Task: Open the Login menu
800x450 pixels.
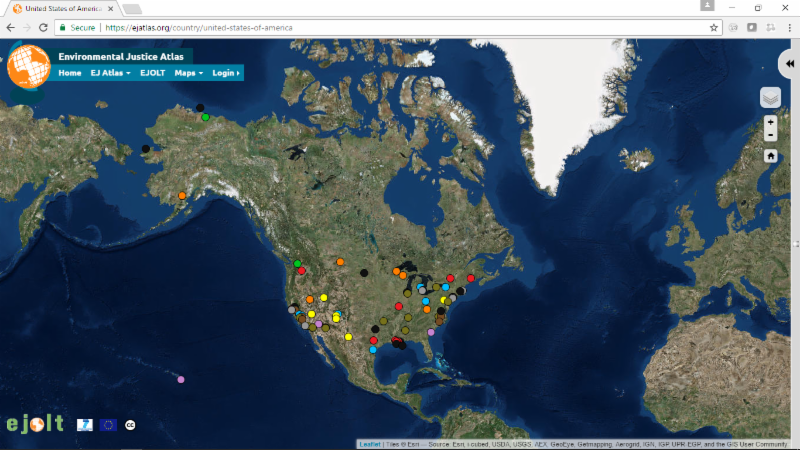Action: [x=226, y=73]
